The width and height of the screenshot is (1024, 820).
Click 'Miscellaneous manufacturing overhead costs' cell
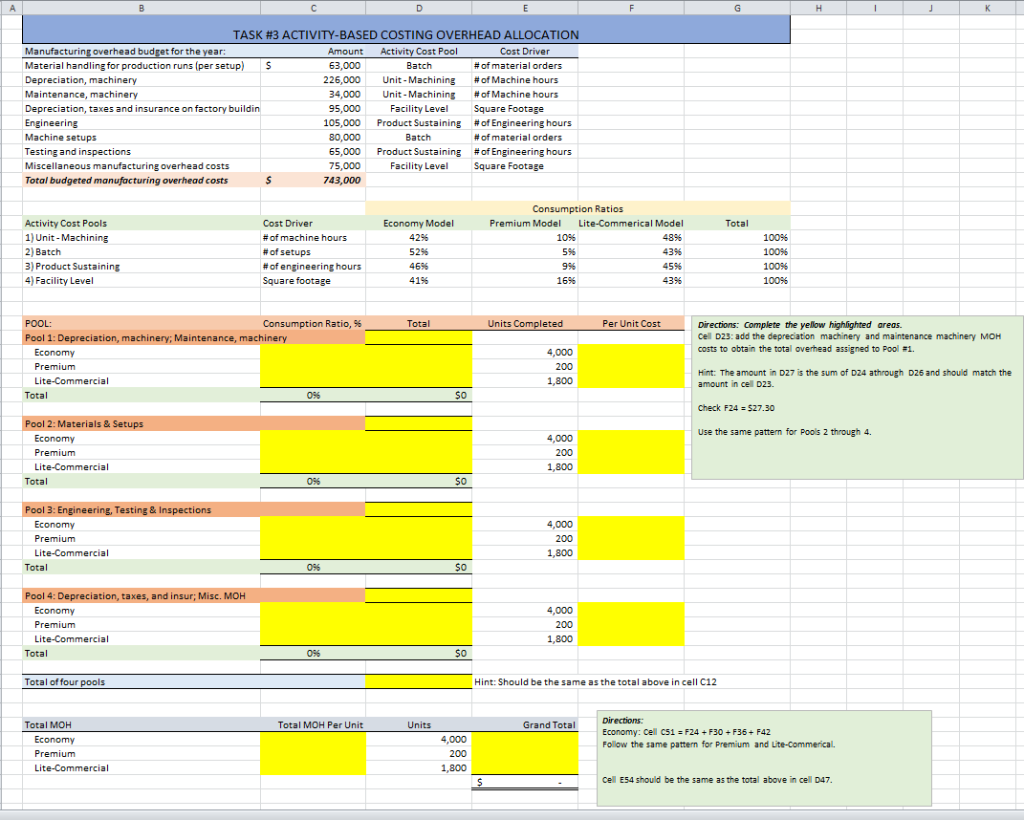141,166
